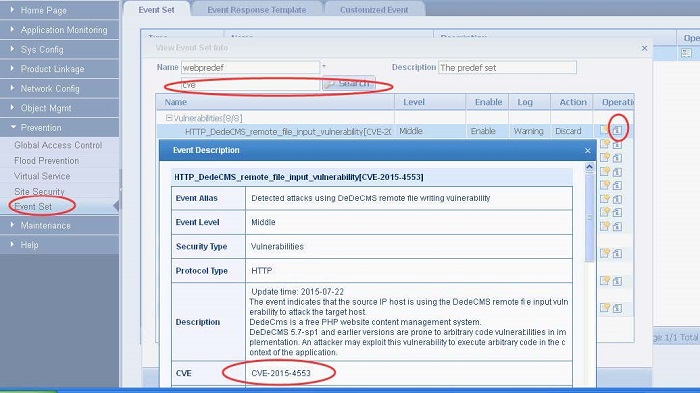Collapse the Vulnerabilities[8/8] tree group

169,118
